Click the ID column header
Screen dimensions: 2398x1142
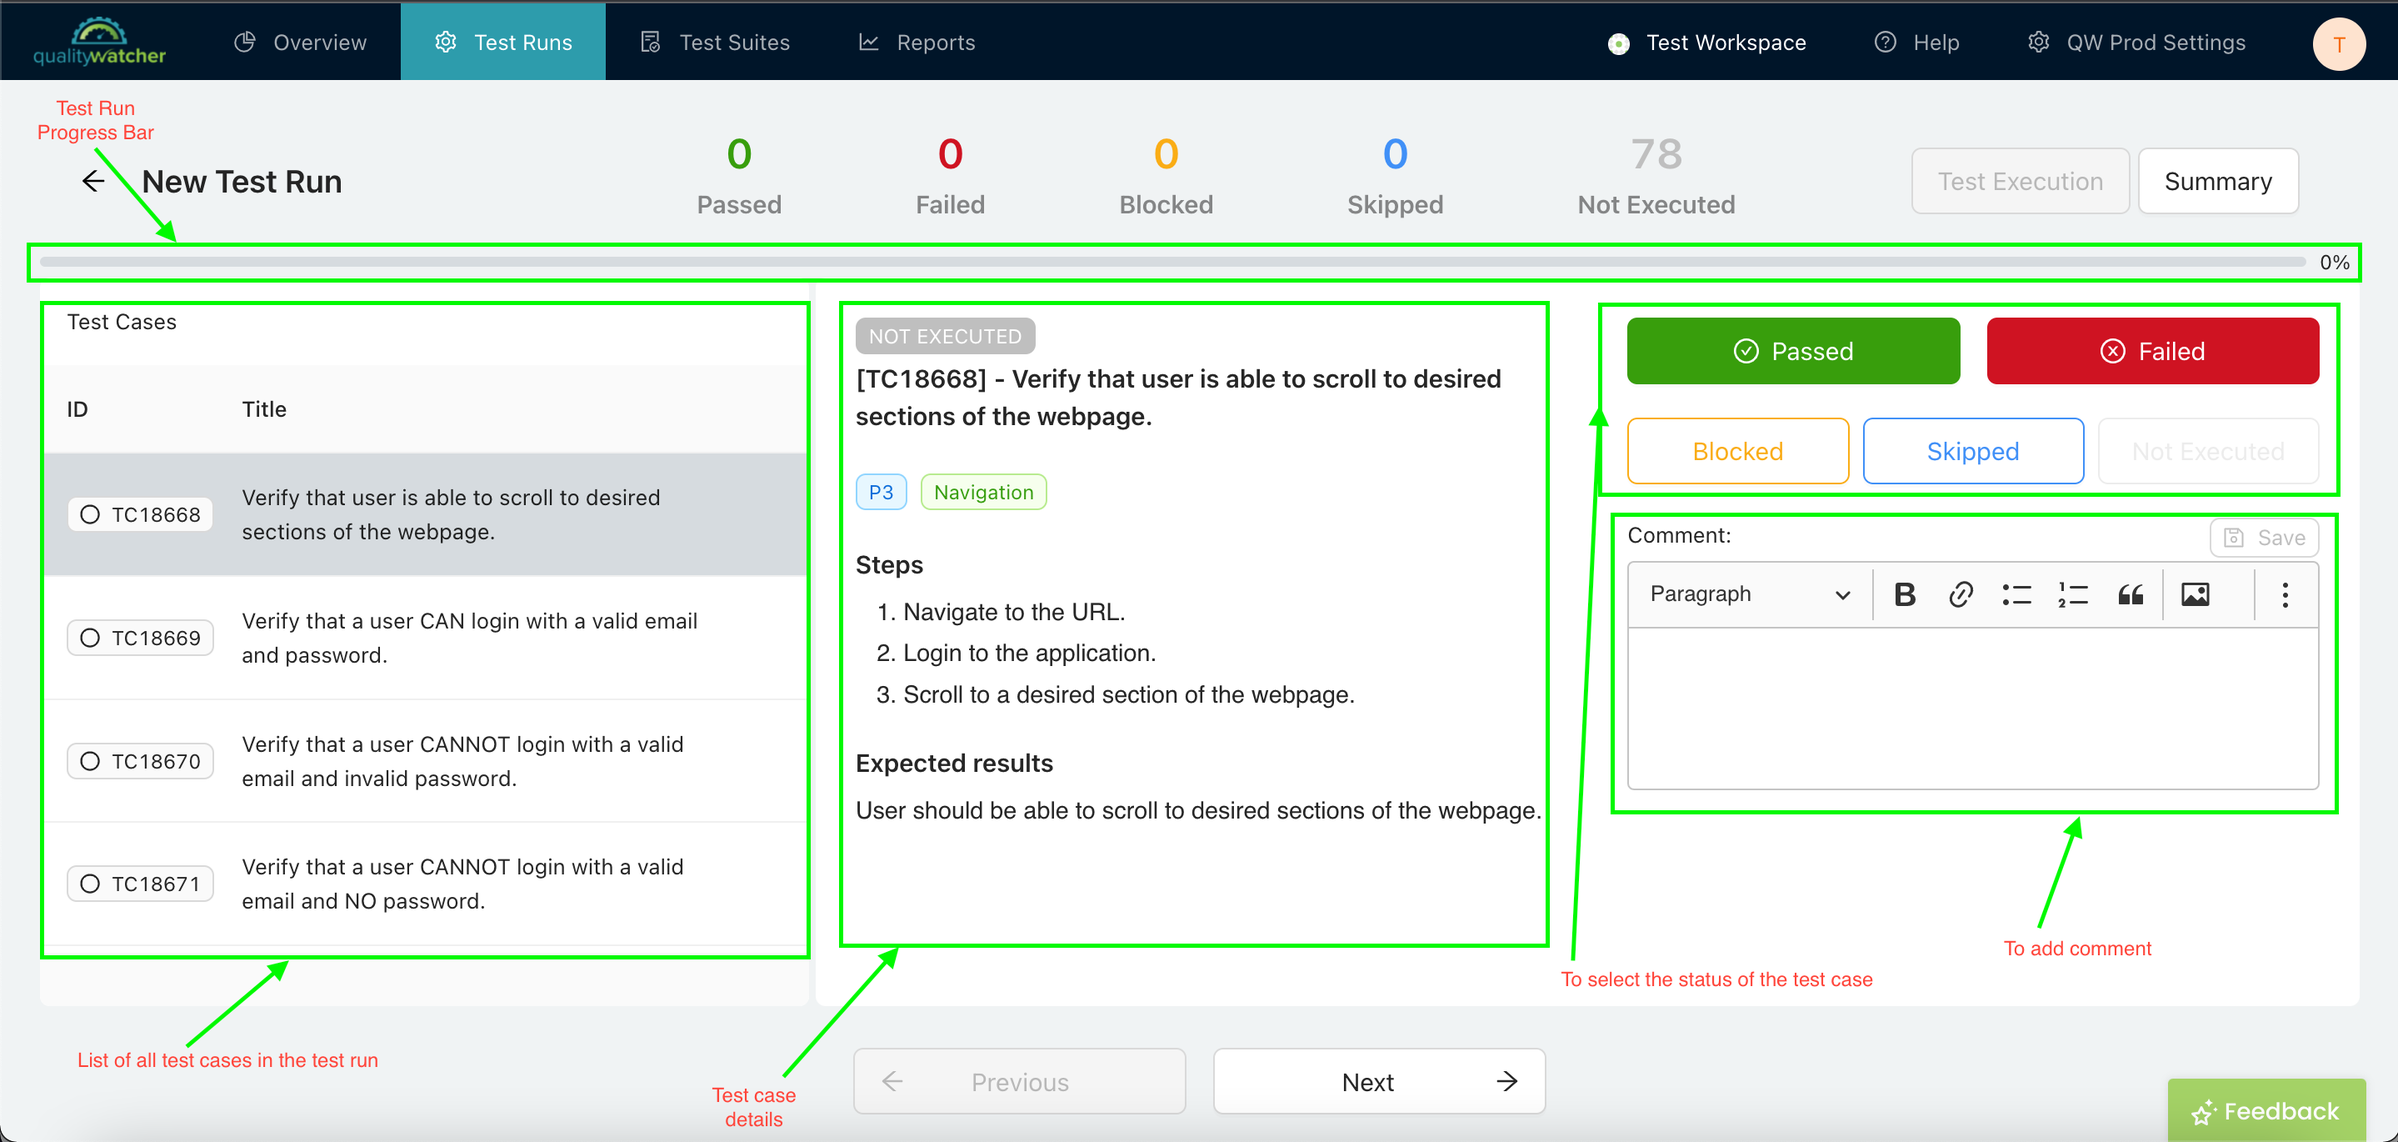click(77, 409)
